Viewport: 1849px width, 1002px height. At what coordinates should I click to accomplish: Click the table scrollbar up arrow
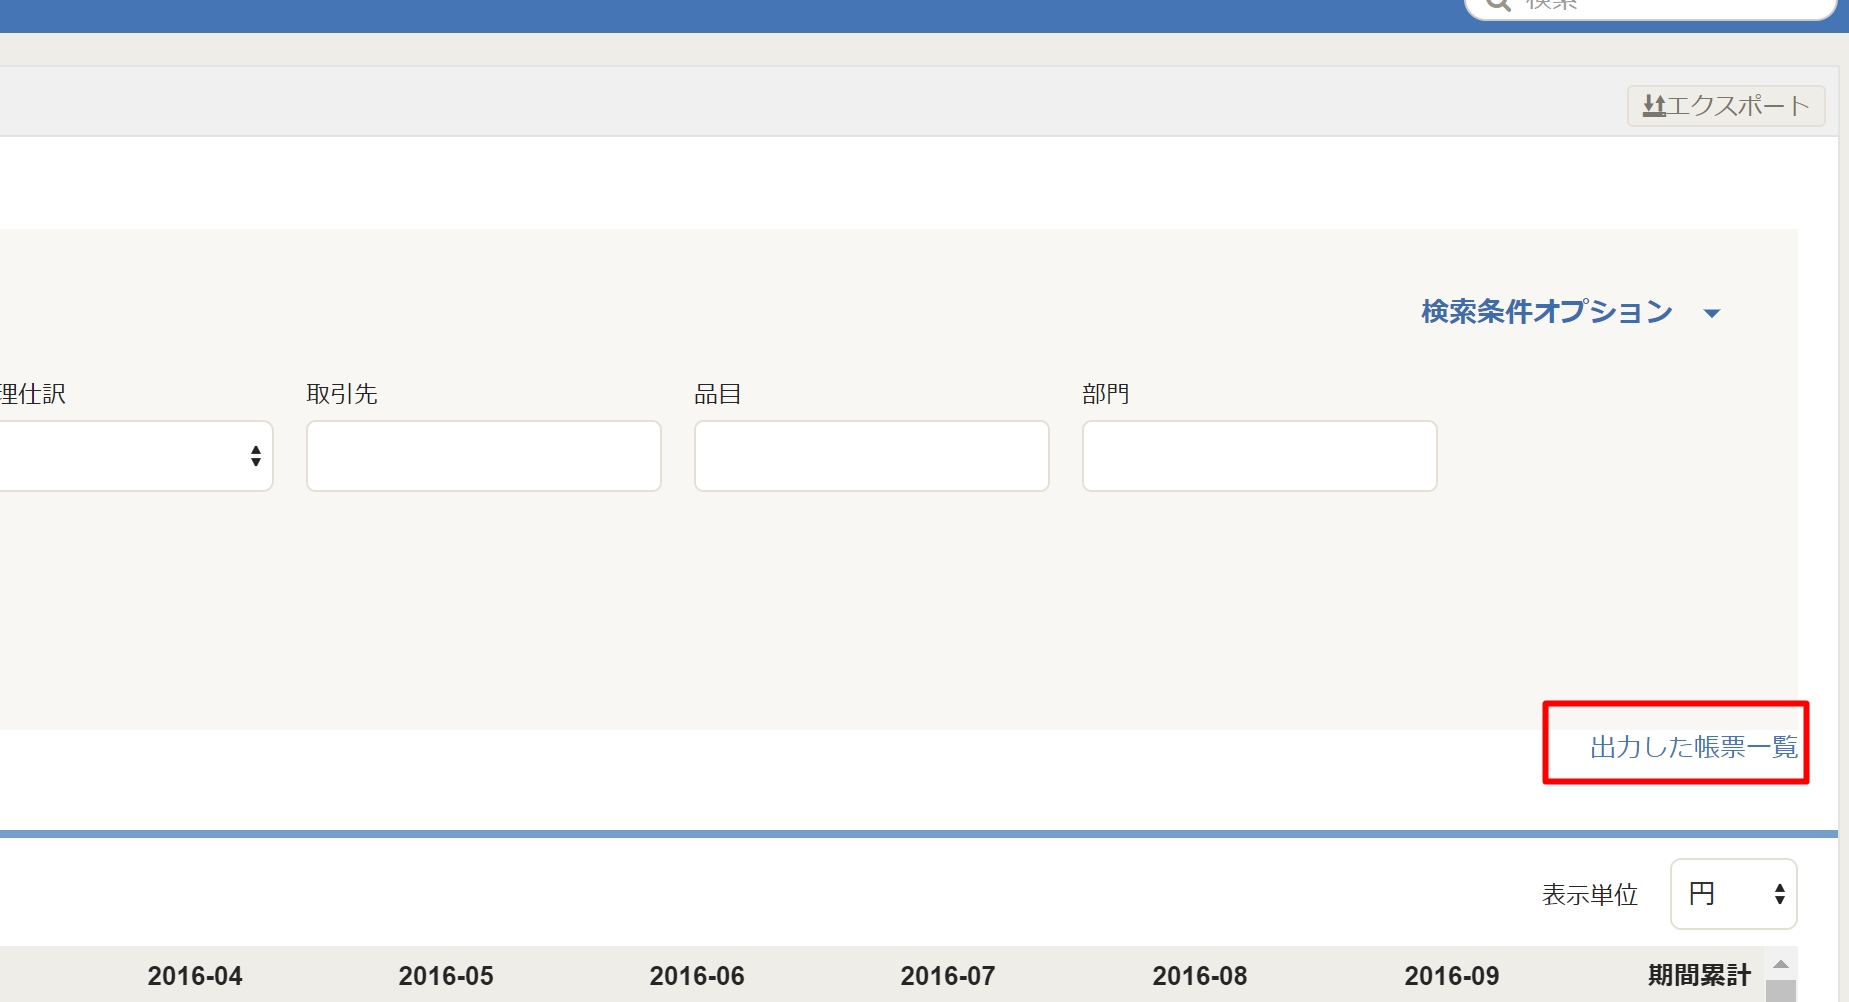pos(1781,964)
